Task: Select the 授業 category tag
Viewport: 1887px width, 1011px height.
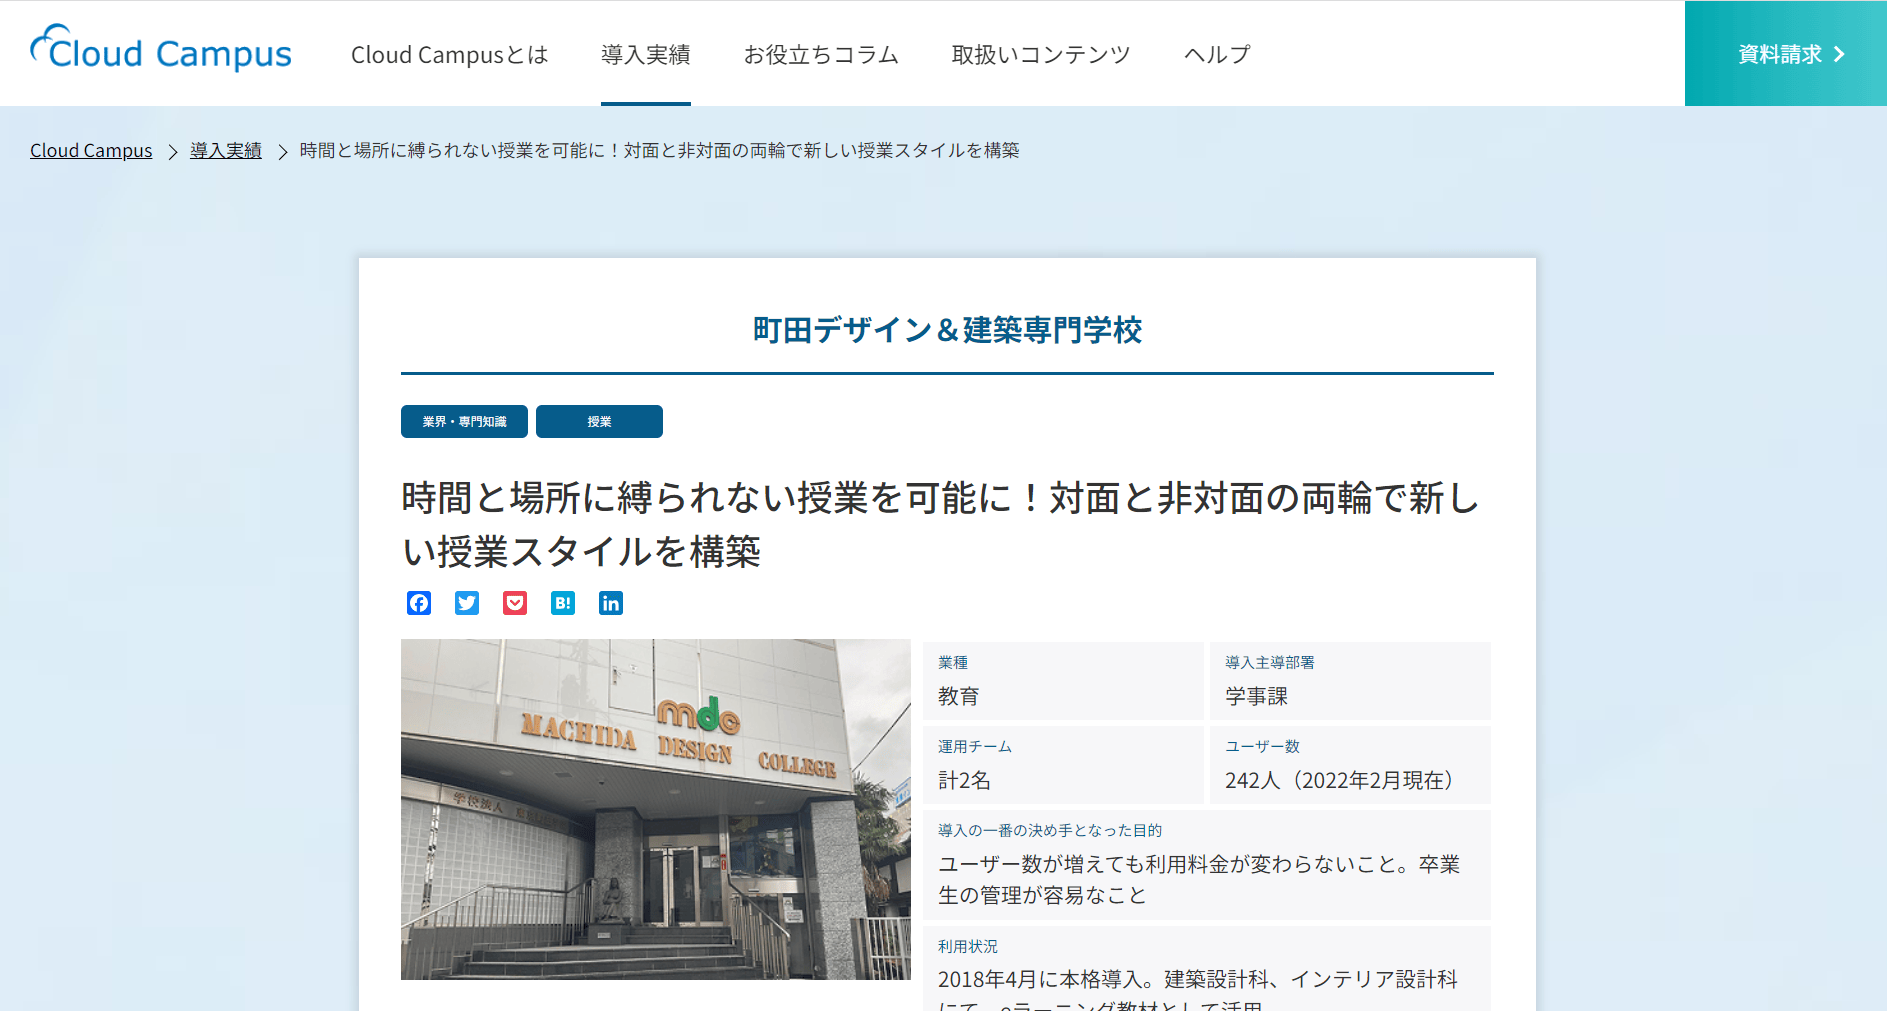Action: 599,422
